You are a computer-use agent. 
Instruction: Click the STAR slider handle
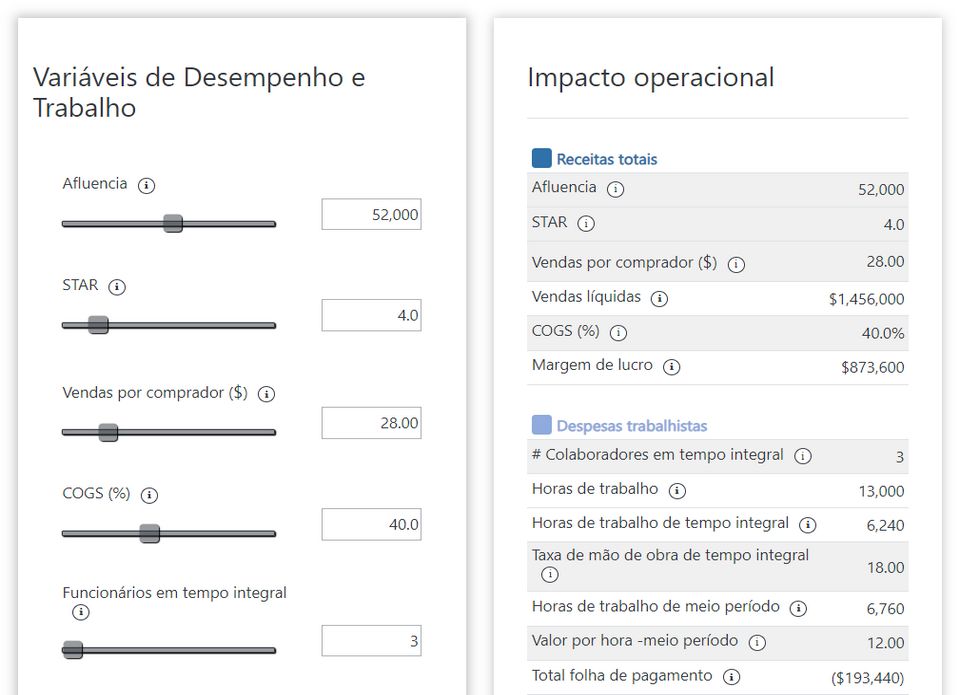(98, 324)
